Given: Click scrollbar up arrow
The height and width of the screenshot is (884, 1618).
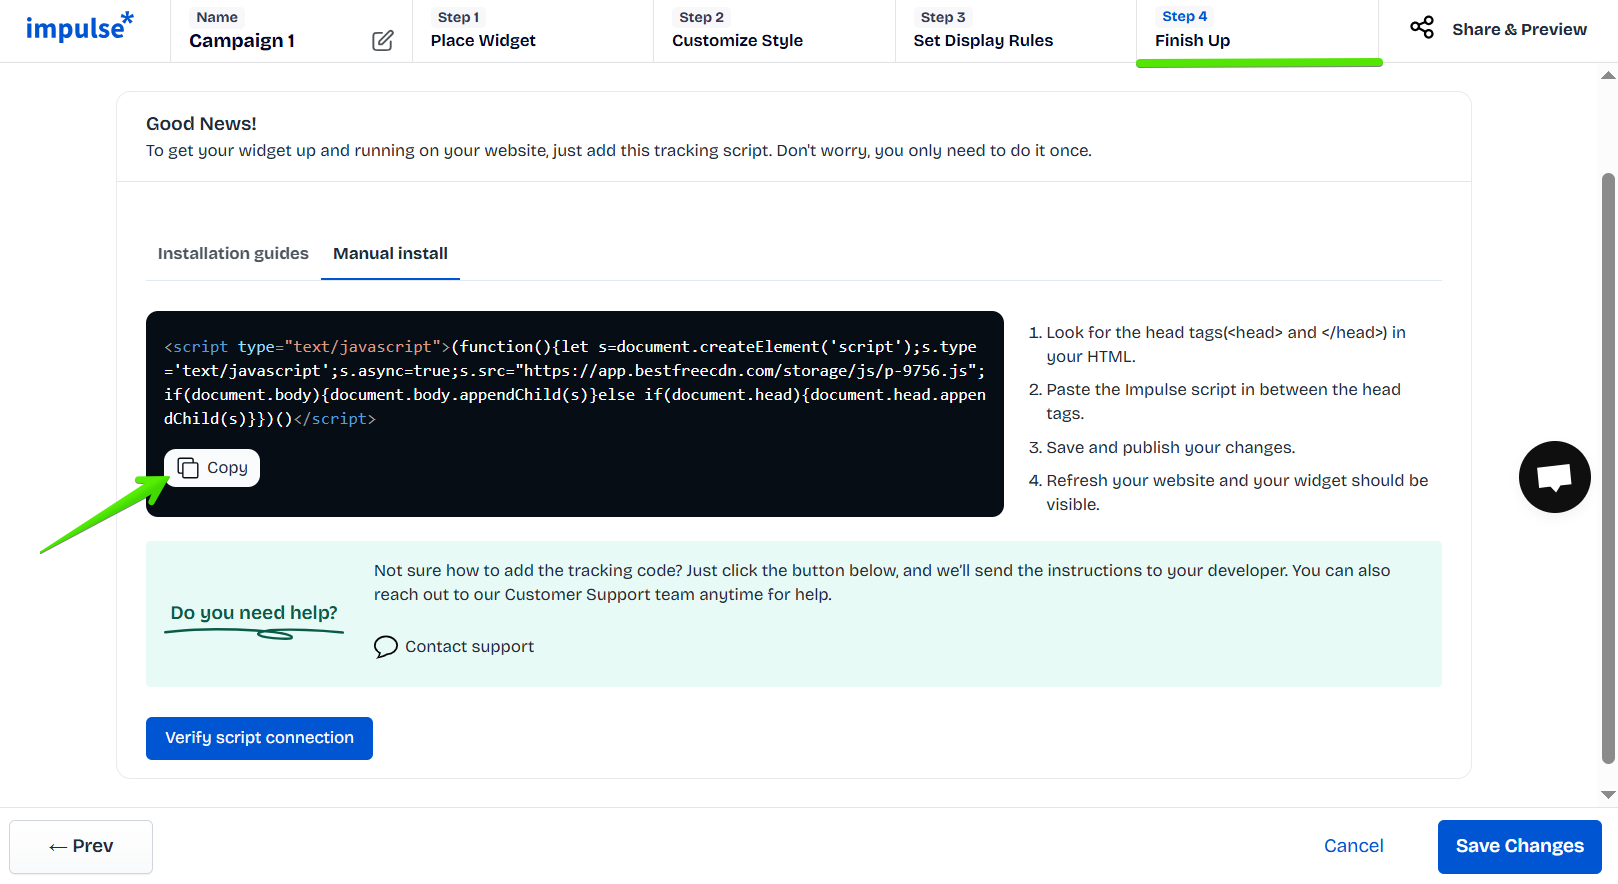Looking at the screenshot, I should [1608, 75].
